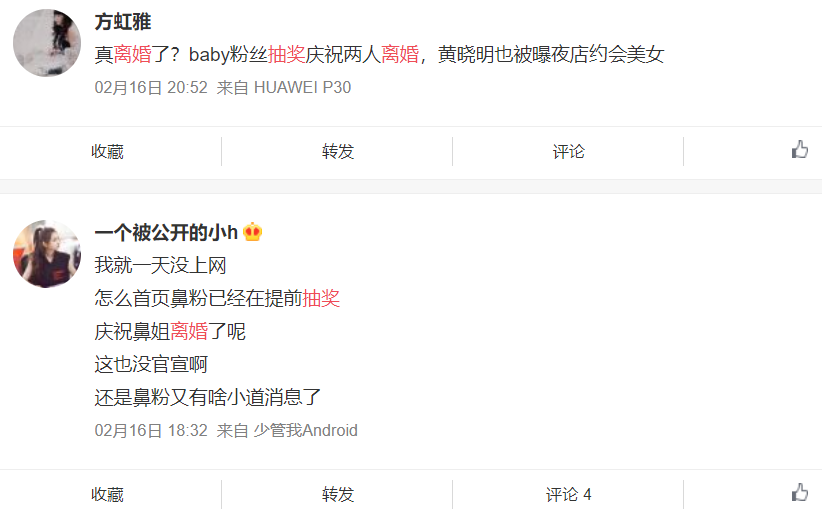Click first red 离婚 keyword in first post
822x511 pixels.
coord(133,55)
